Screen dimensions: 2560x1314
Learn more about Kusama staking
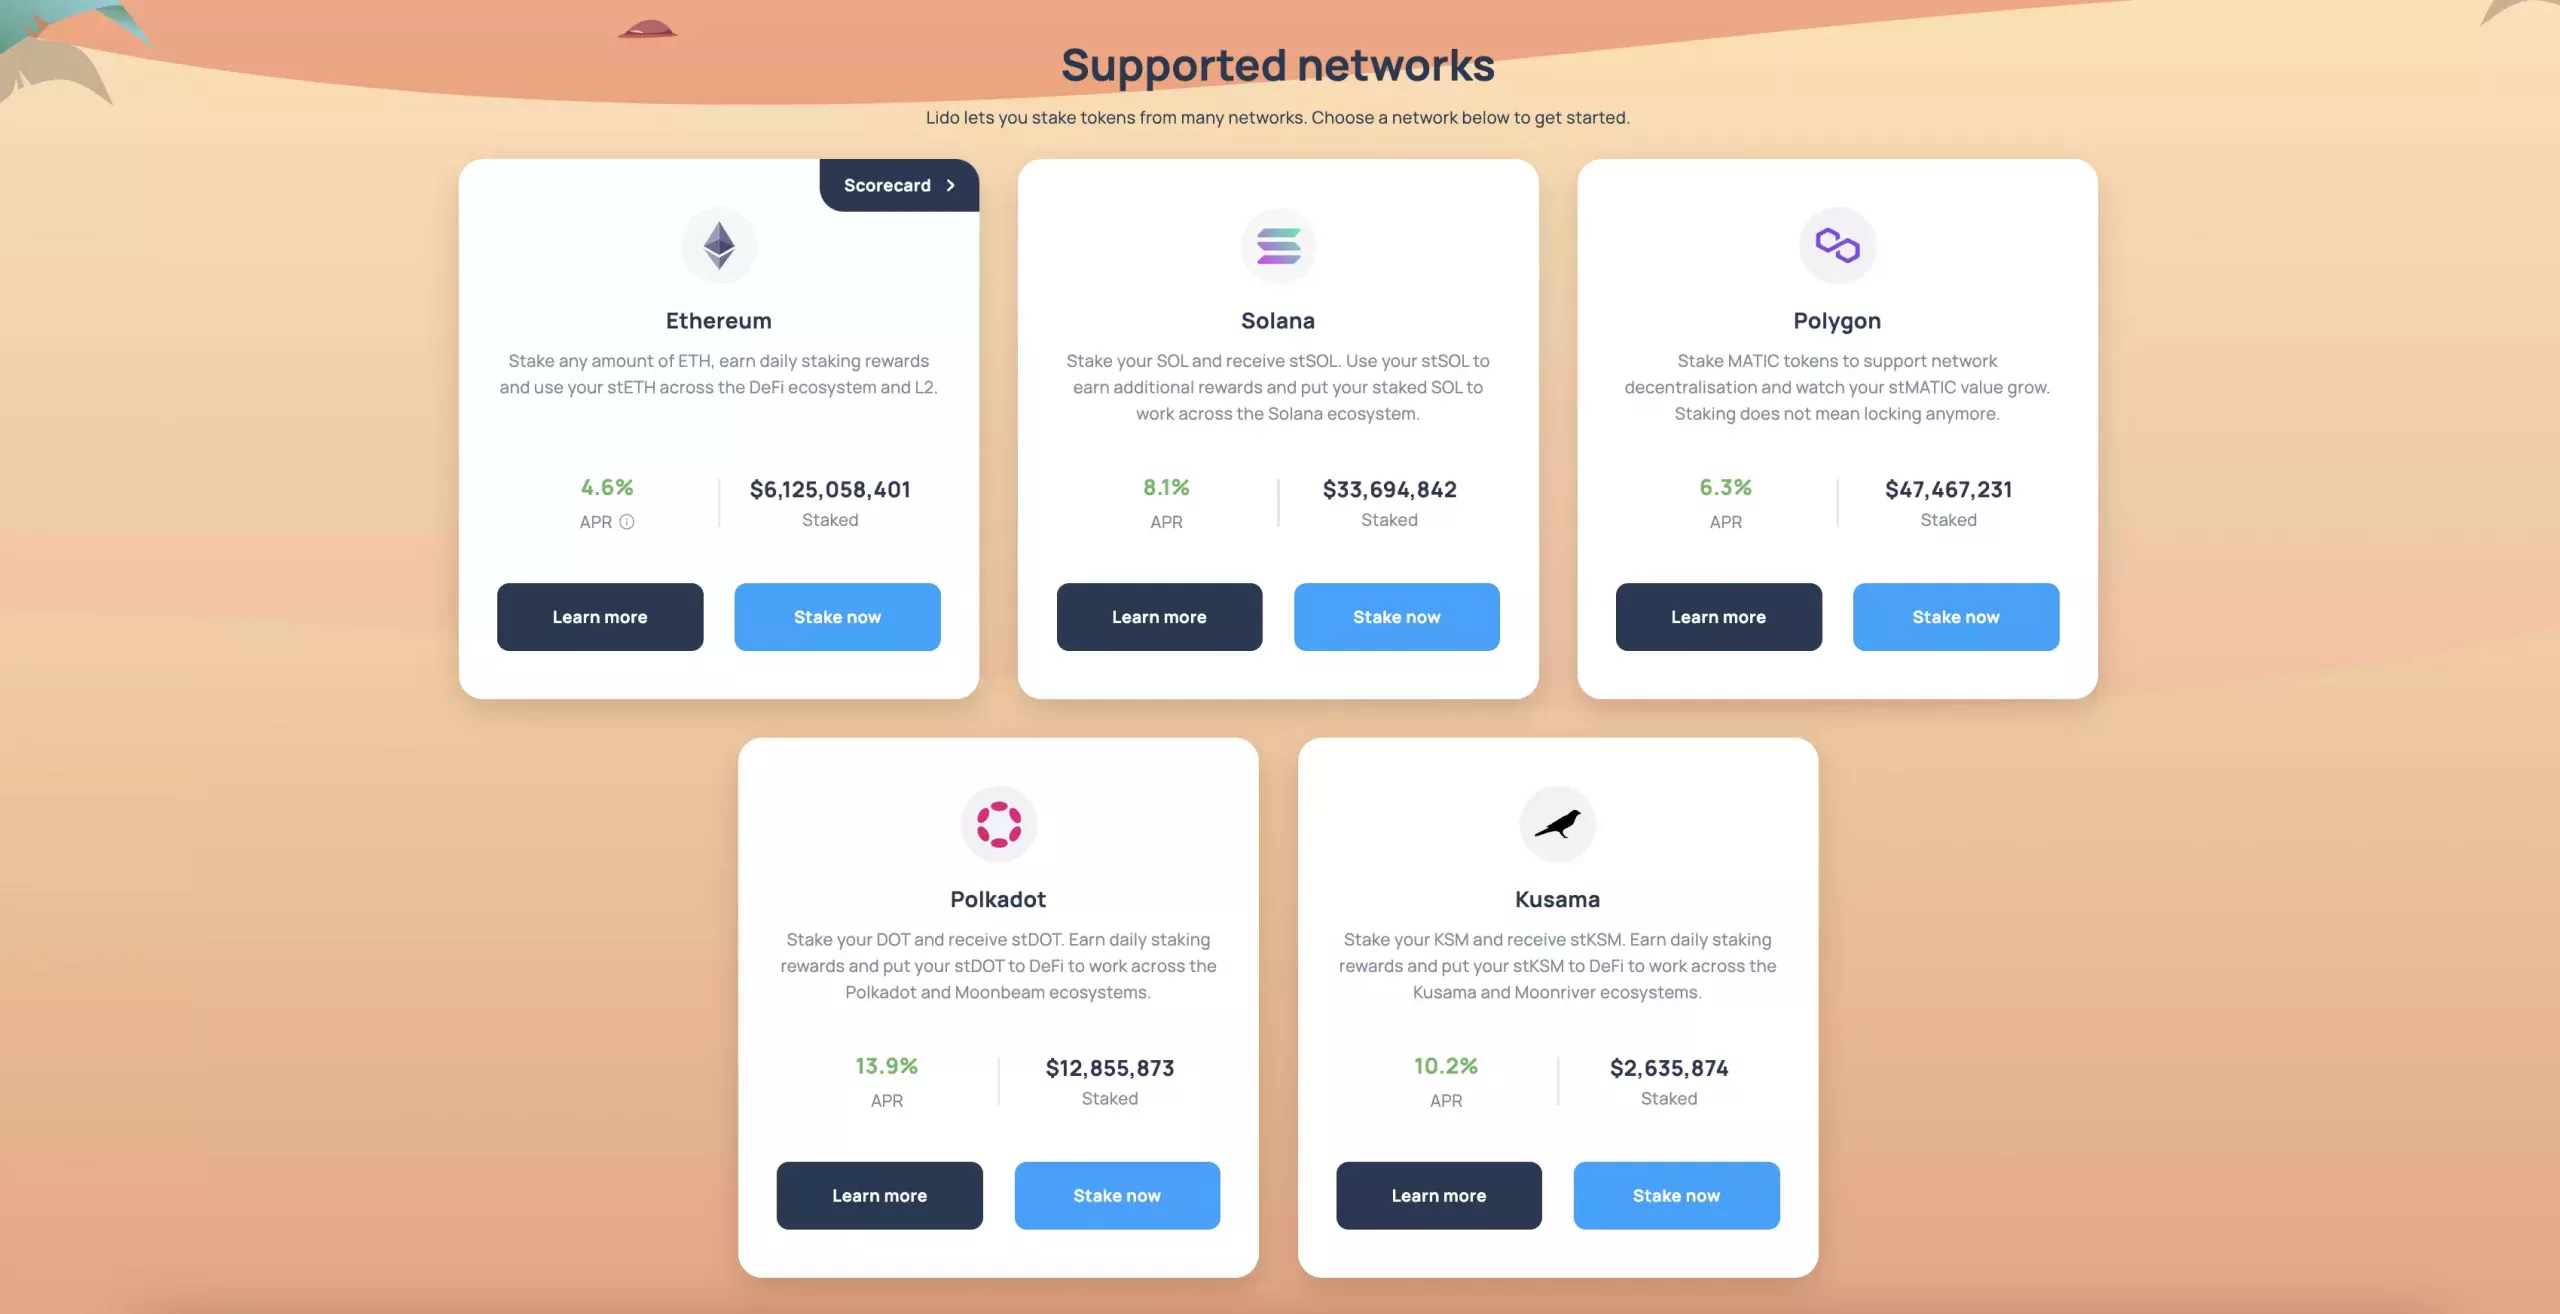[1438, 1196]
